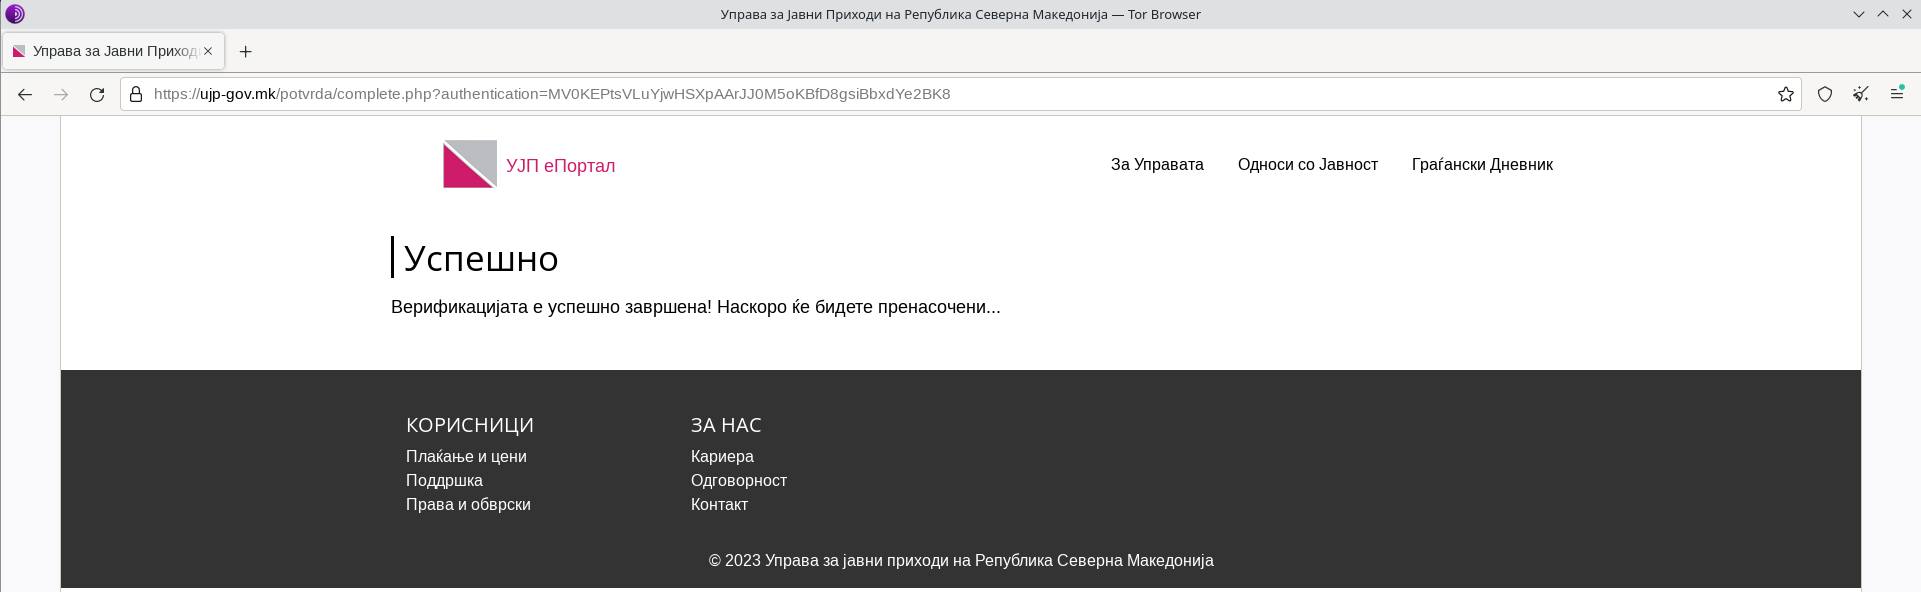The width and height of the screenshot is (1921, 592).
Task: Open Односи со Јавност menu item
Action: pyautogui.click(x=1307, y=164)
